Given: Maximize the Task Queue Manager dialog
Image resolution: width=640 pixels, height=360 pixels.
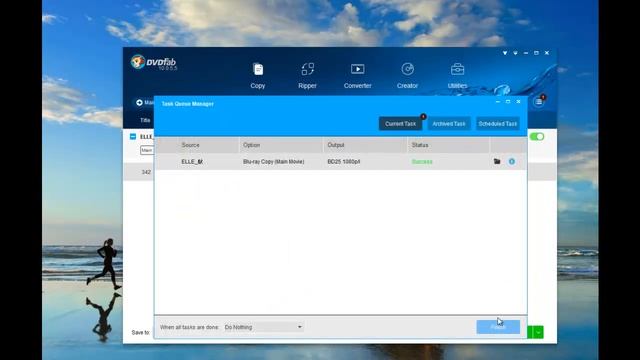Looking at the screenshot, I should (508, 102).
